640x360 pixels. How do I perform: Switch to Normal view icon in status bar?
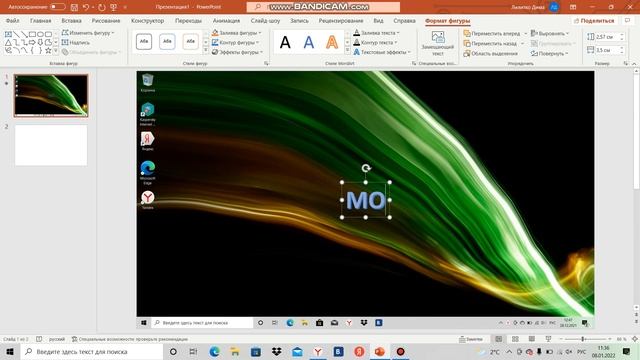coord(499,339)
